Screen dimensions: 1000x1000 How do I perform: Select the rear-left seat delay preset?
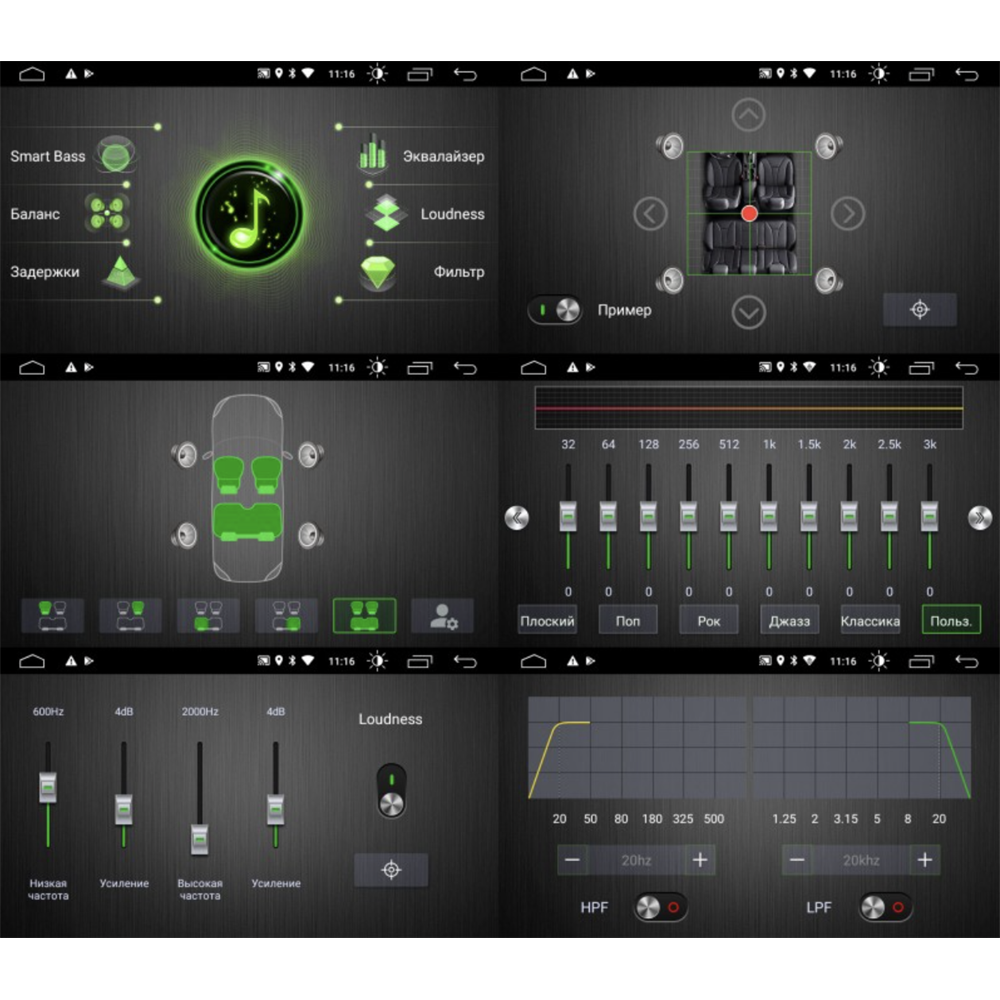[x=209, y=615]
